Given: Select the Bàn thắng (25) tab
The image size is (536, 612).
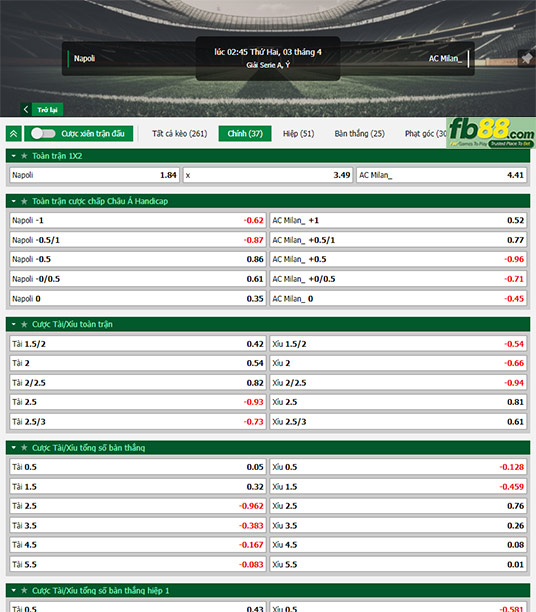Looking at the screenshot, I should 359,133.
